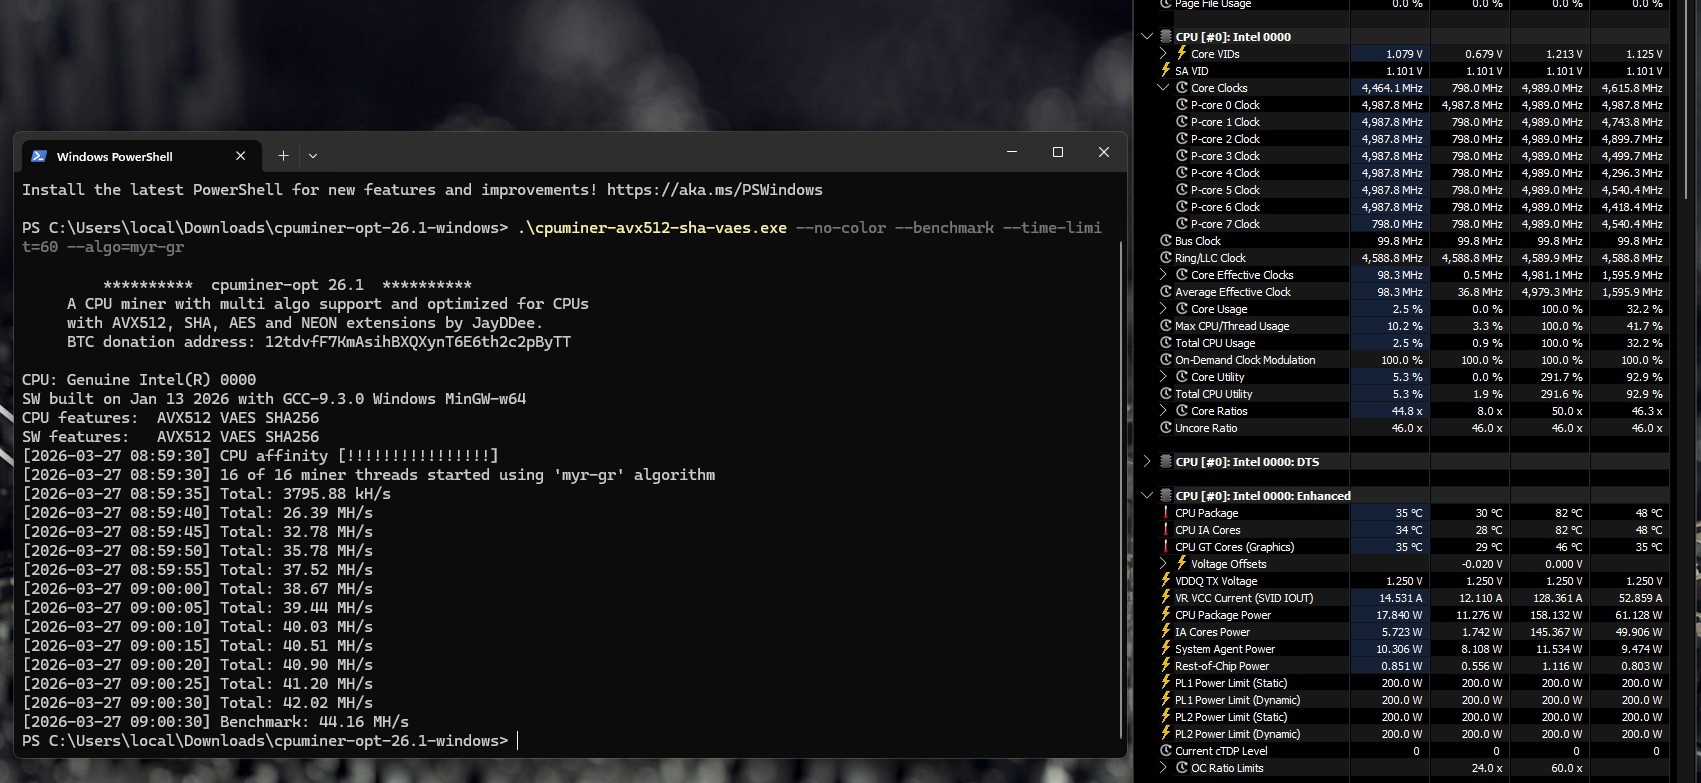This screenshot has width=1701, height=783.
Task: Click the lightning icon beside CPU Package Power
Action: [1165, 615]
